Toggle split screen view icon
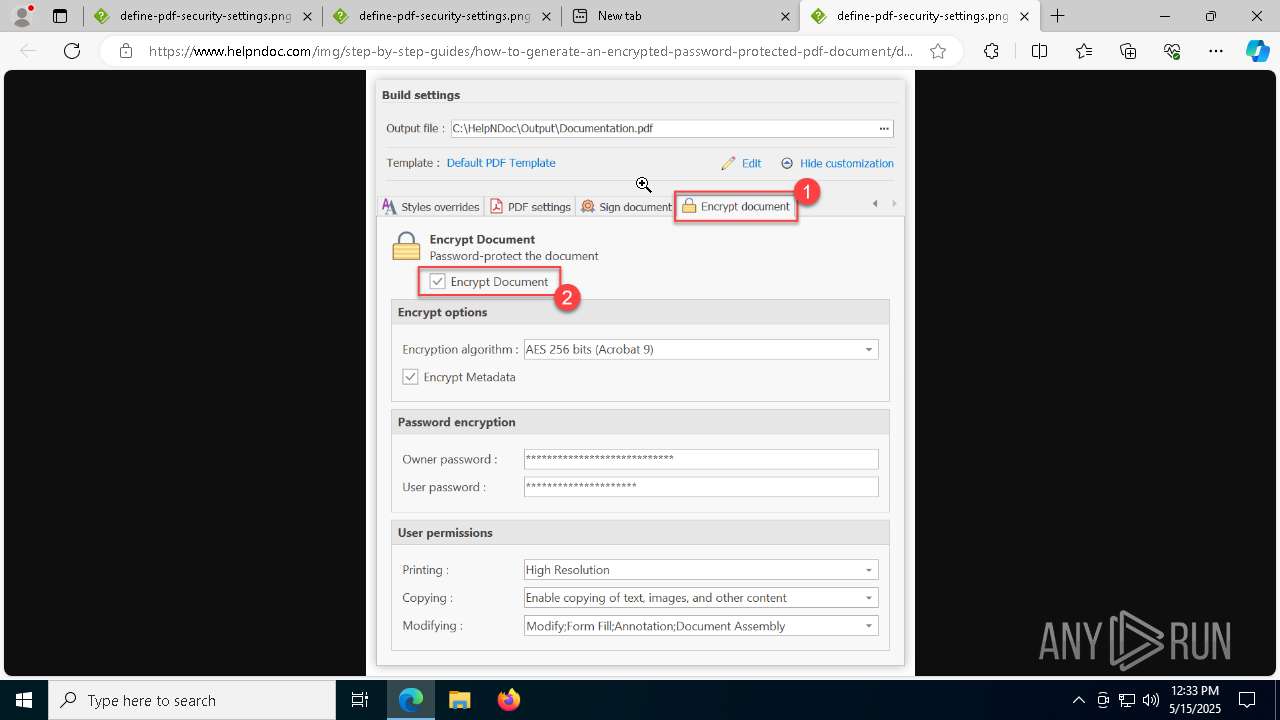This screenshot has width=1280, height=720. click(x=1039, y=52)
